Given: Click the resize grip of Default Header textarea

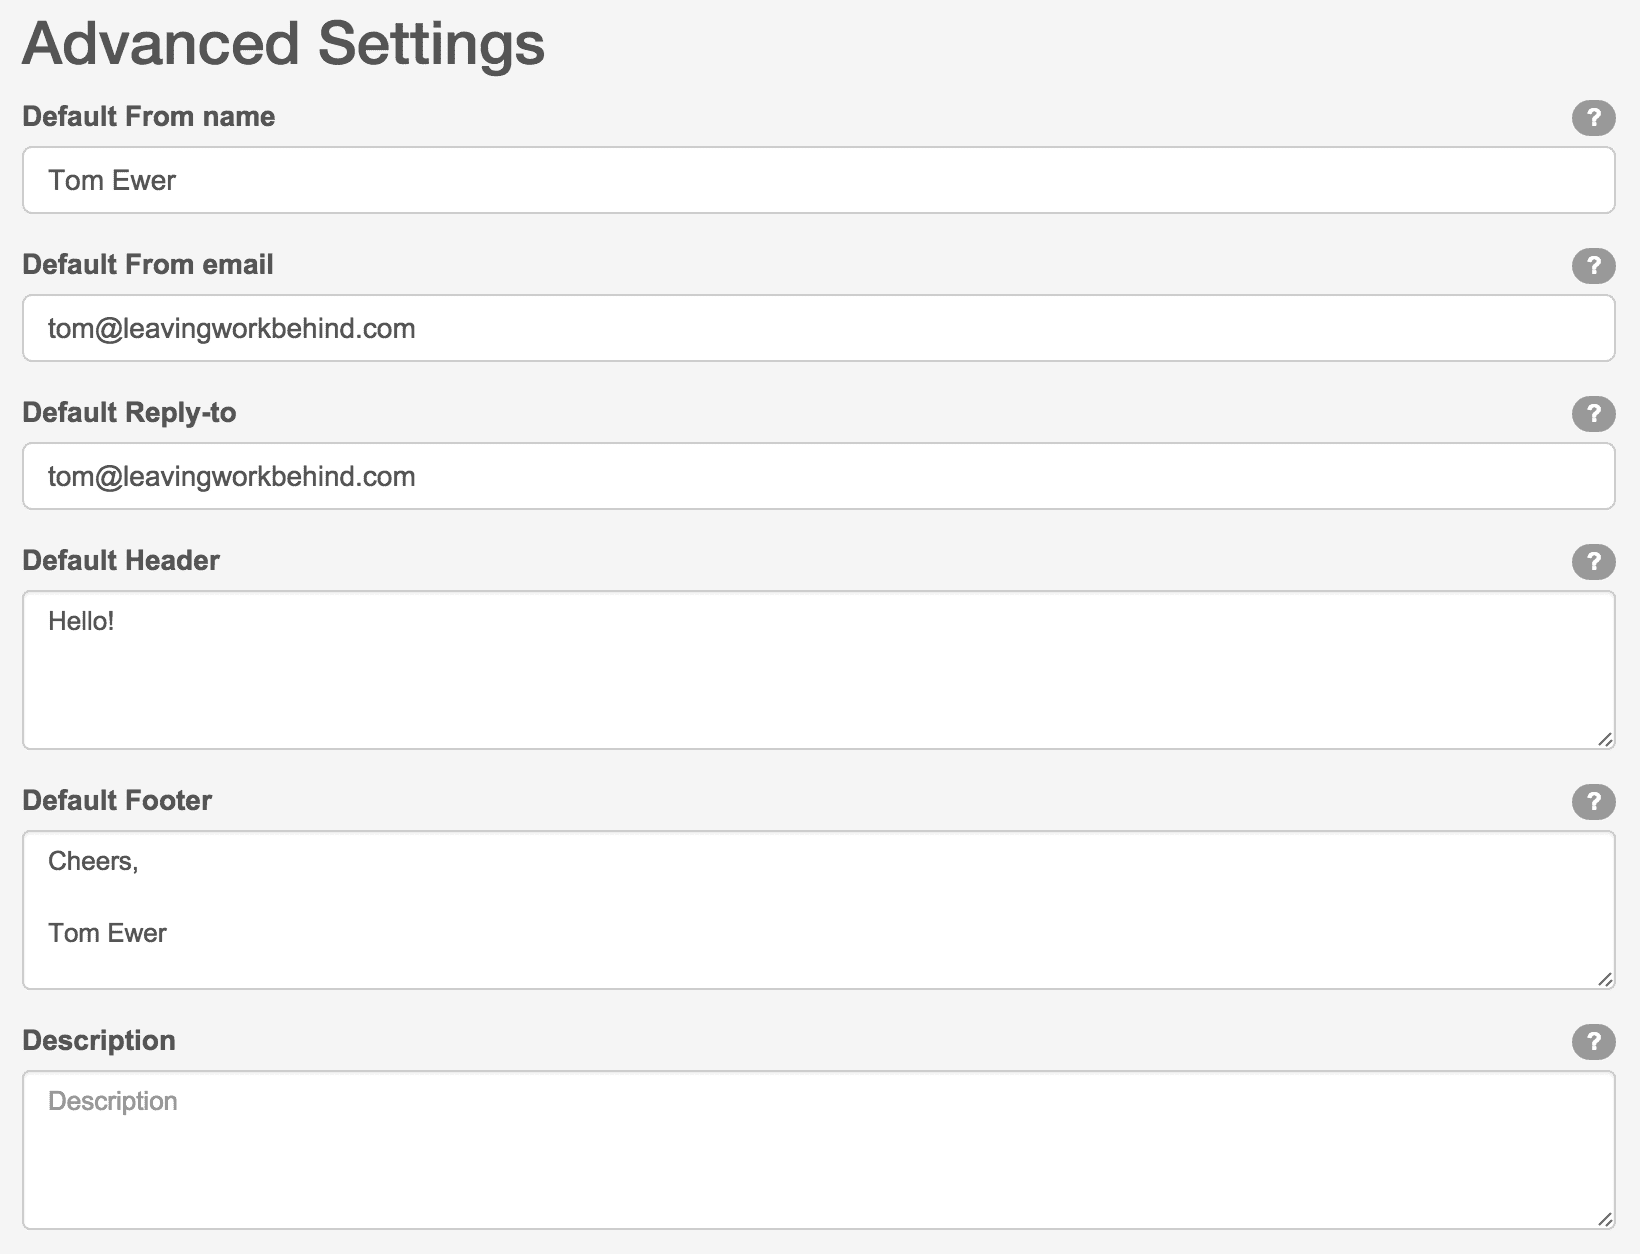Looking at the screenshot, I should (1606, 740).
